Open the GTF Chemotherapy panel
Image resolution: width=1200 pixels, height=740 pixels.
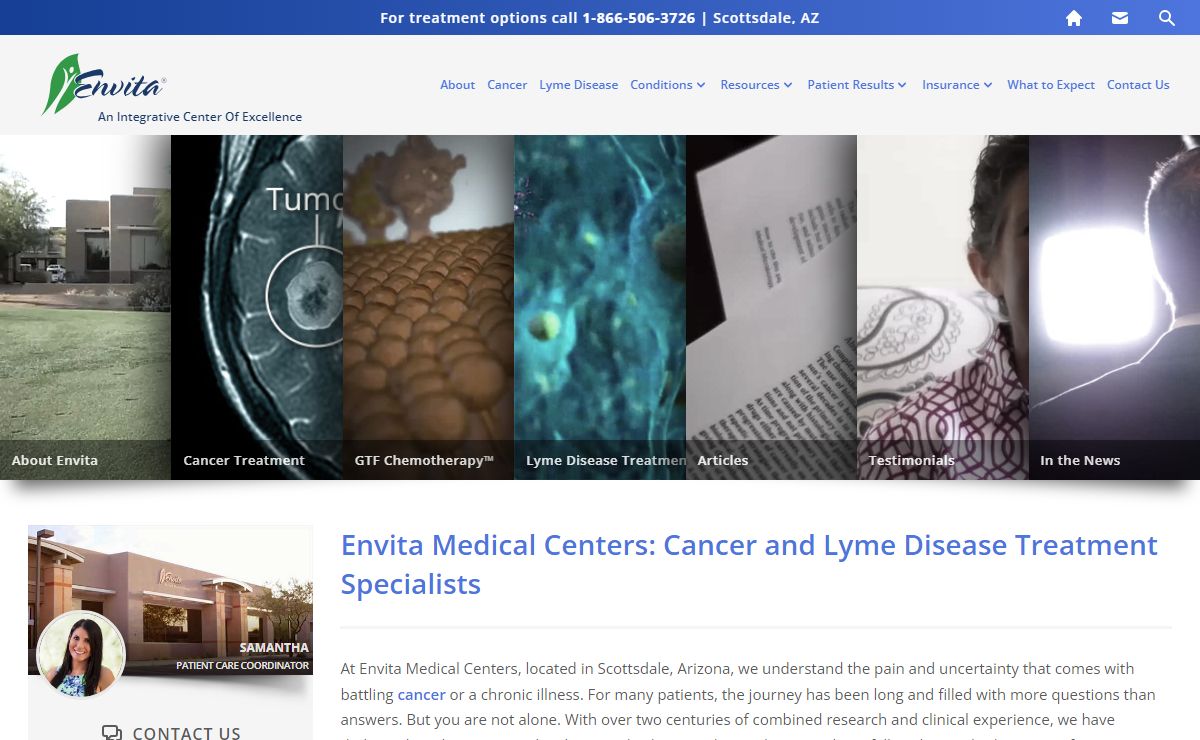coord(429,307)
